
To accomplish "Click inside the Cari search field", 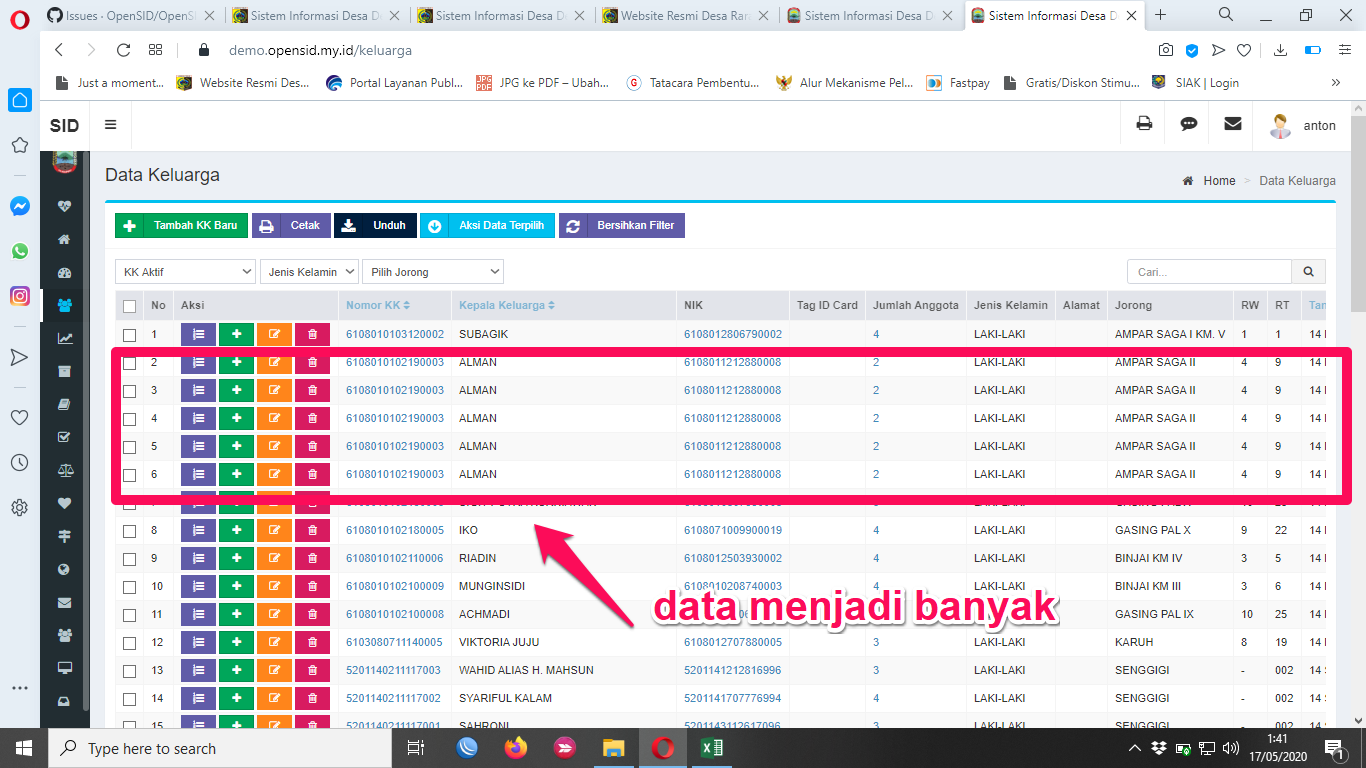I will (1209, 271).
